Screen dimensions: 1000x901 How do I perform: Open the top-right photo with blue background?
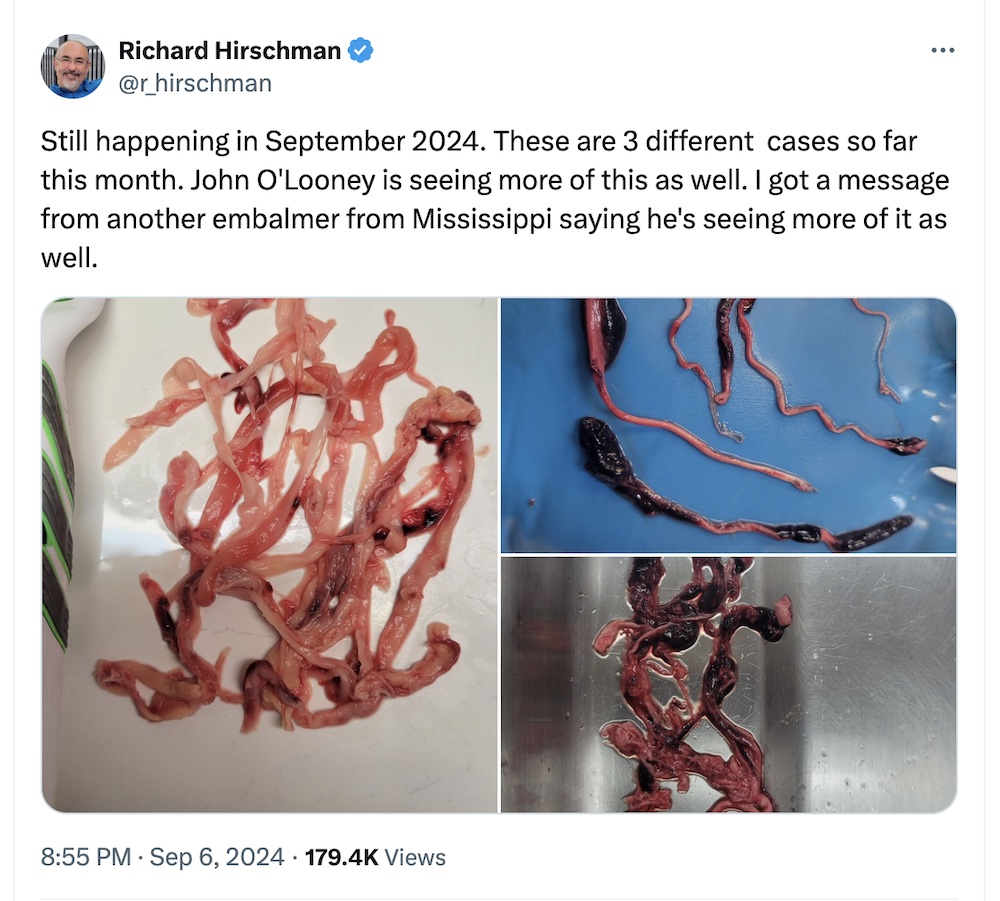pos(728,425)
